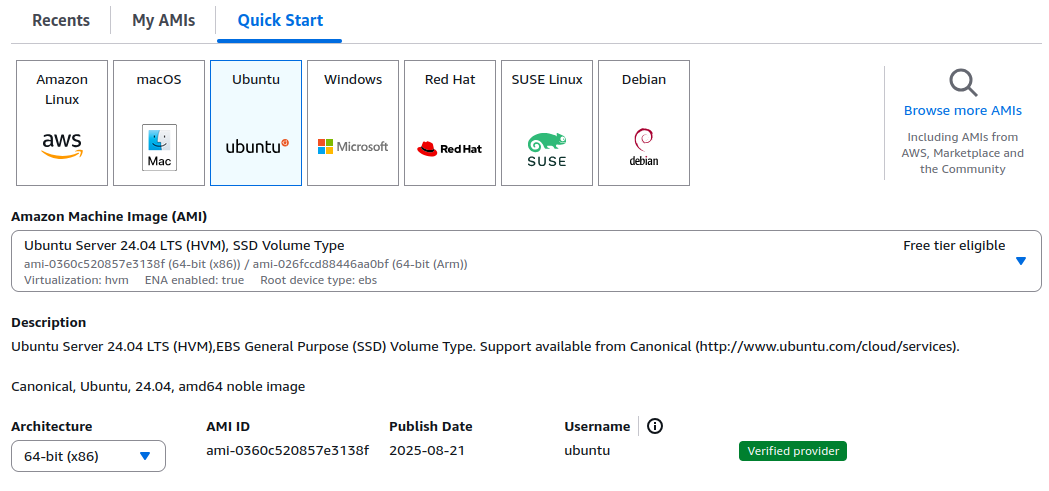Switch to the Recents tab
1049x491 pixels.
tap(61, 21)
